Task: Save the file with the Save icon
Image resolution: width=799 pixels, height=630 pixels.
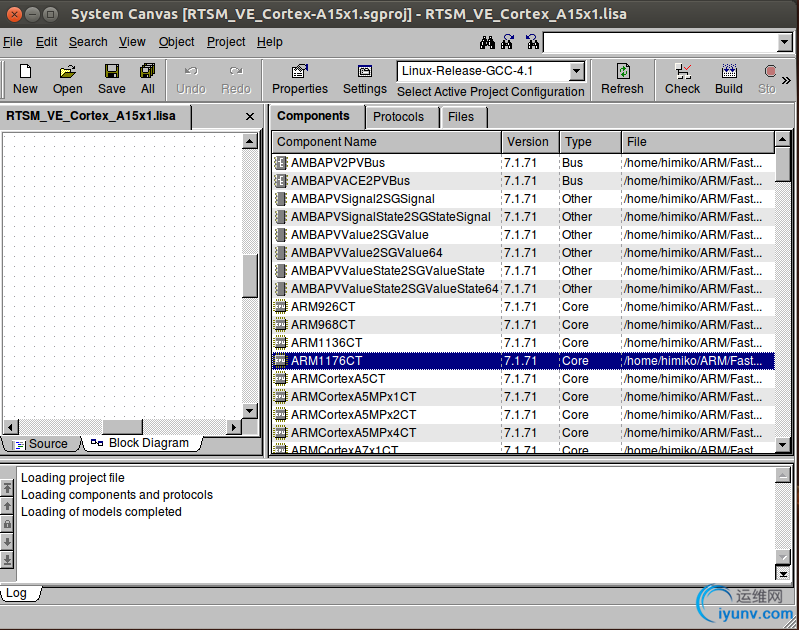Action: click(112, 80)
